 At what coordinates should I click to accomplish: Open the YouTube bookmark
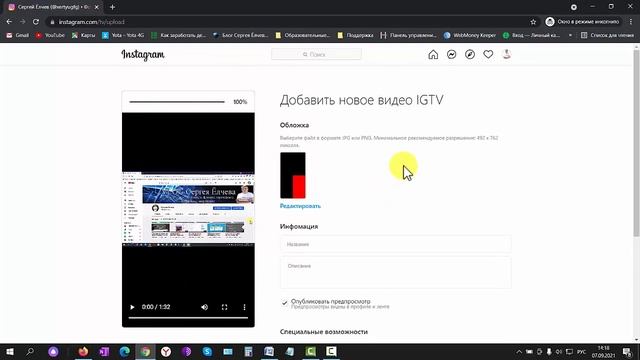(x=50, y=35)
